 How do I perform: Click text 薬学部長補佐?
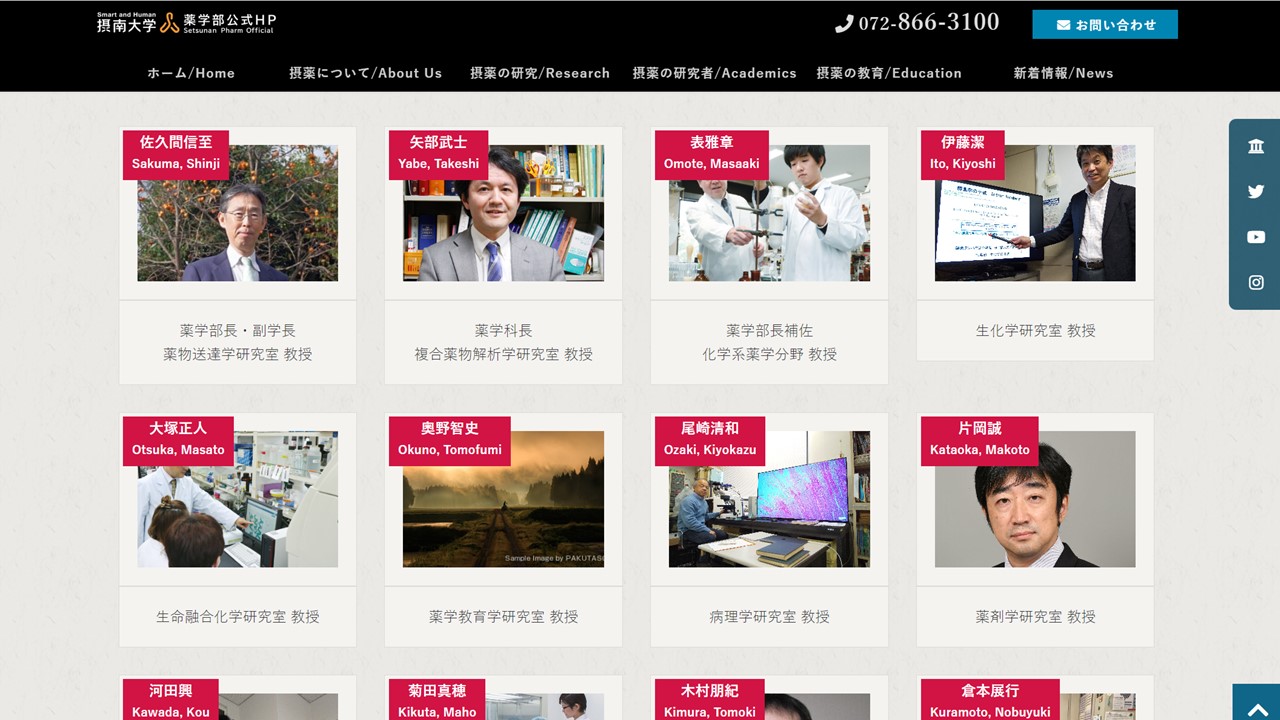770,330
